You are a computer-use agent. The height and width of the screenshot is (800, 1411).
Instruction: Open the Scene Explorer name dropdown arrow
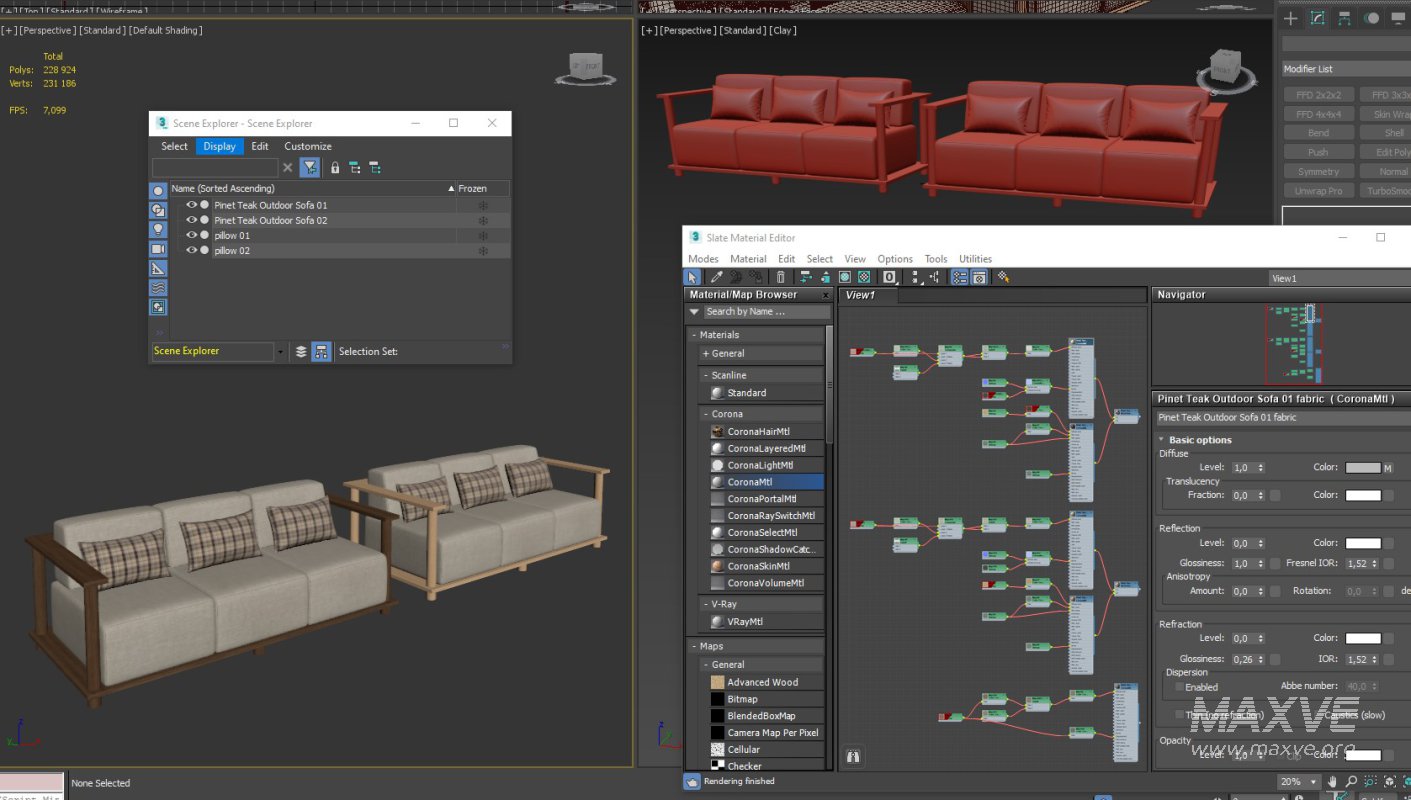point(279,351)
